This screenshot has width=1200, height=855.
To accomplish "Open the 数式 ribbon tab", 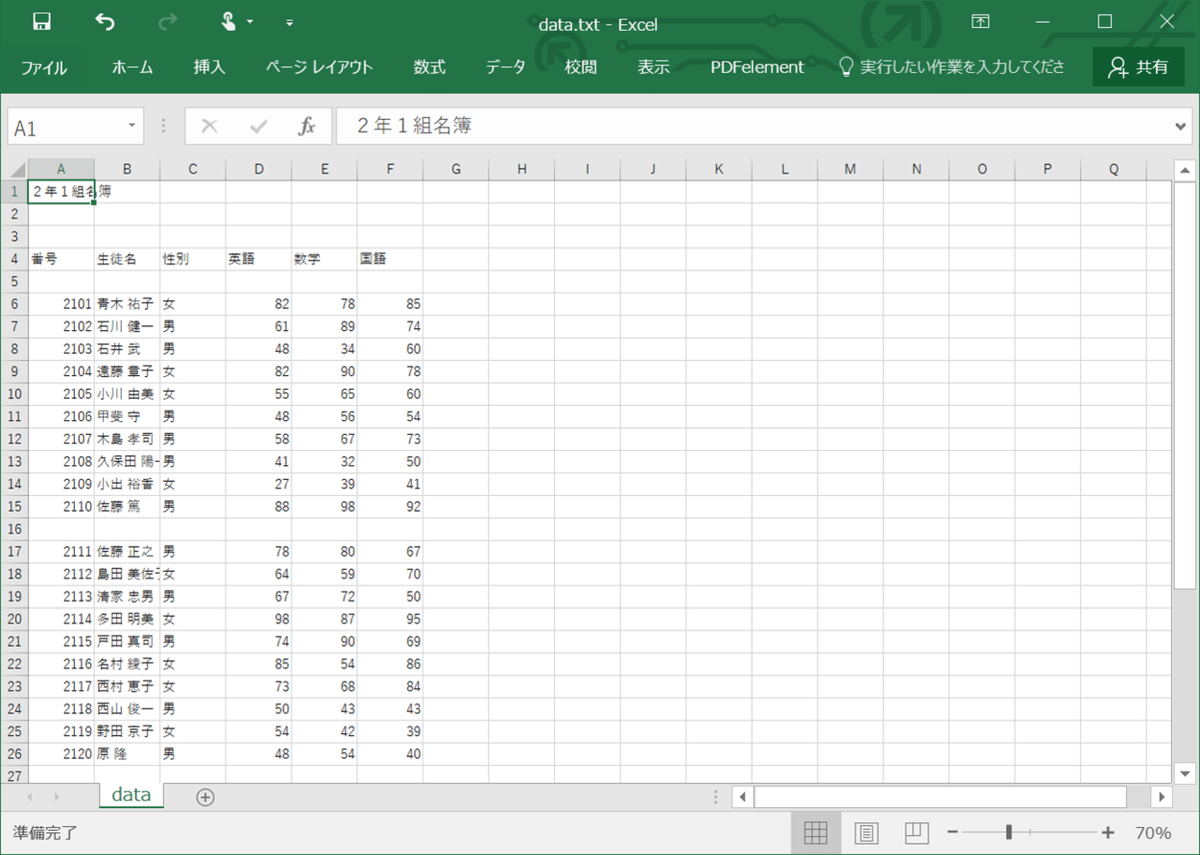I will (430, 67).
